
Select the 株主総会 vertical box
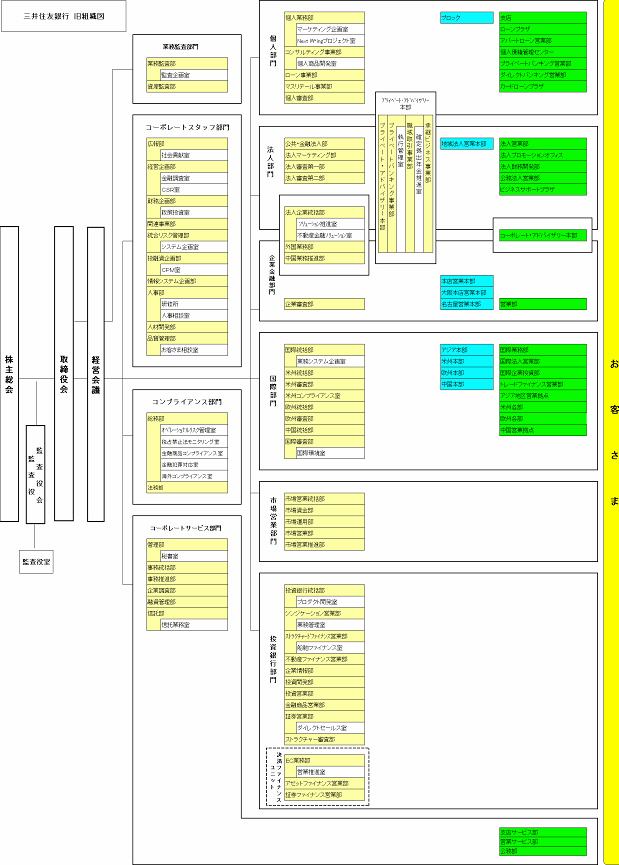click(x=9, y=373)
